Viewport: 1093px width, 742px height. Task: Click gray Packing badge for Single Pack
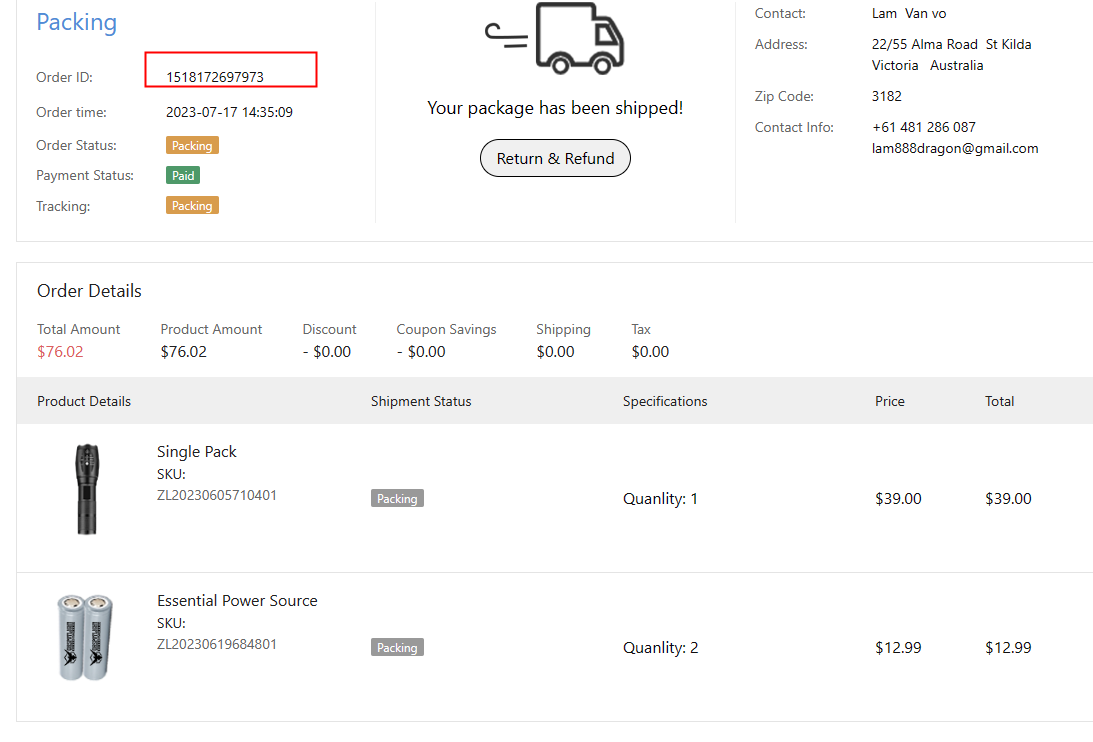point(397,498)
